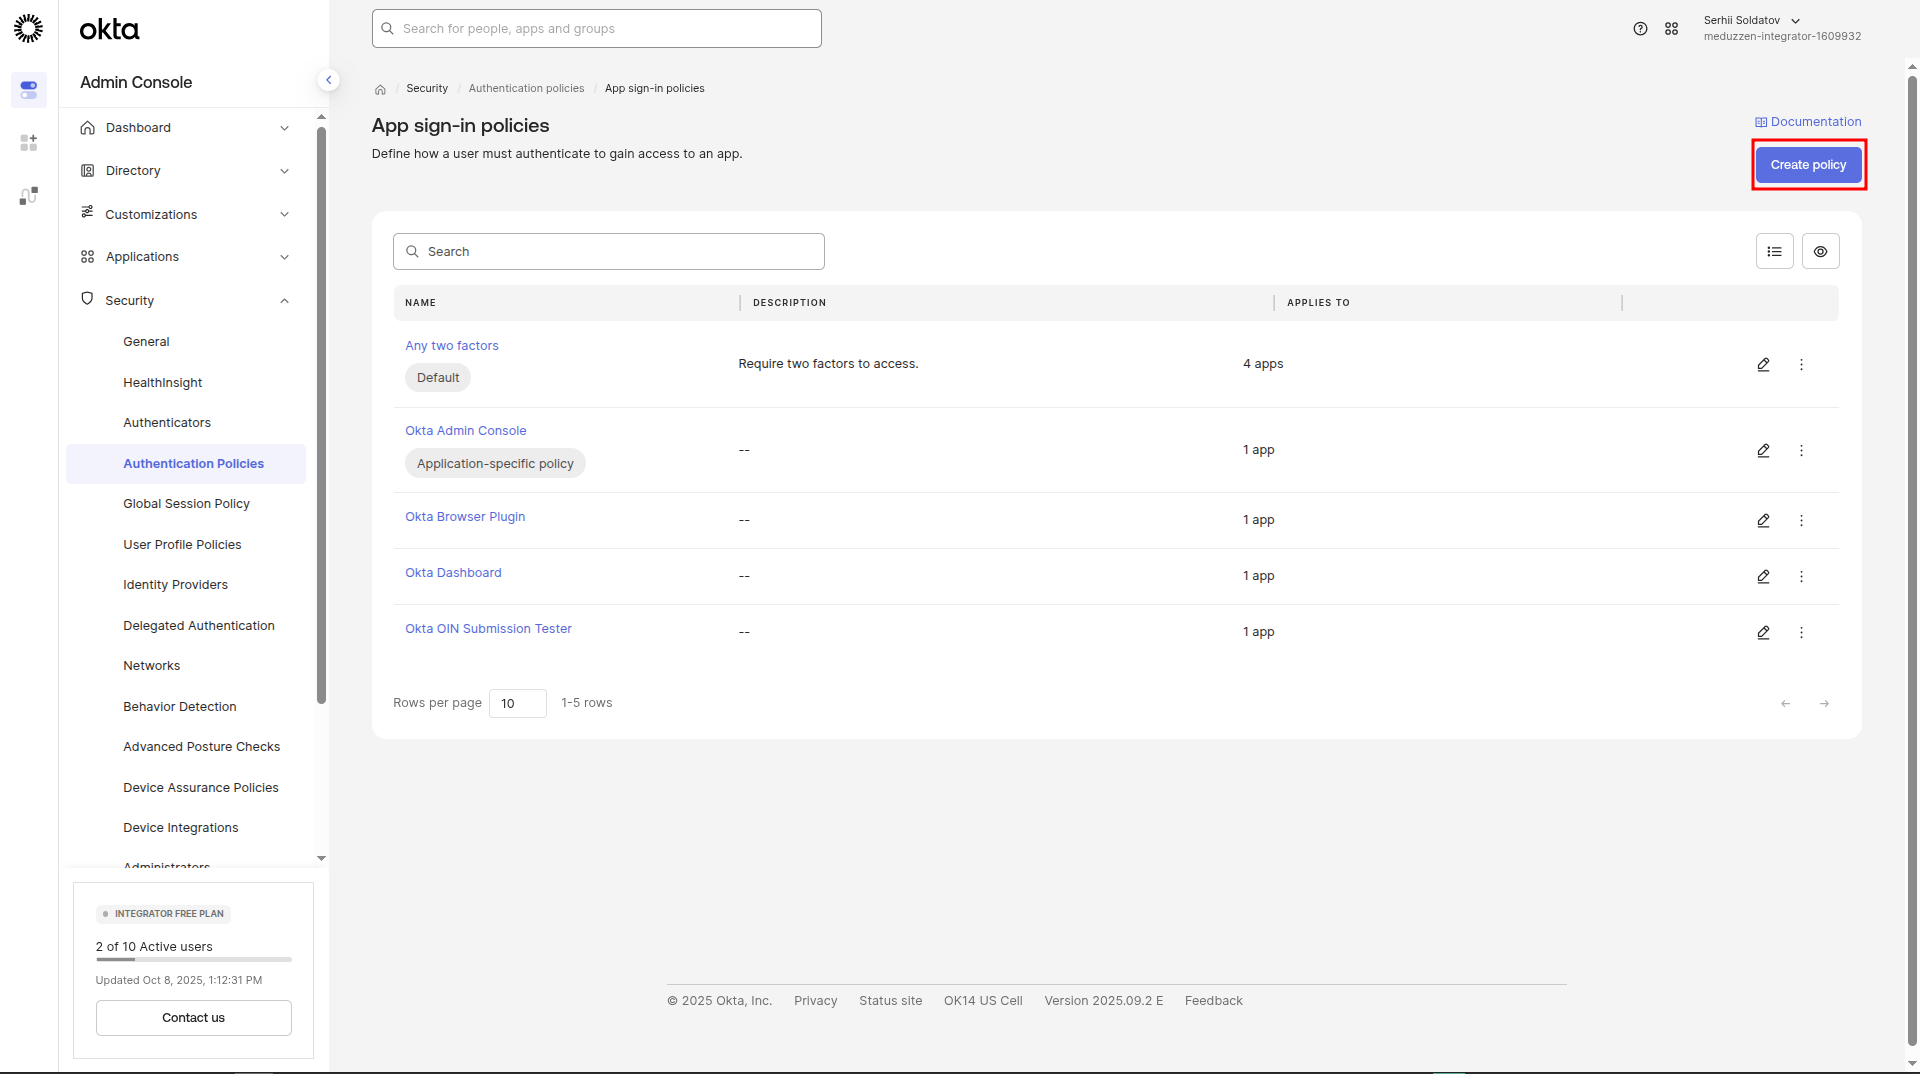Expand the Dashboard menu
The height and width of the screenshot is (1074, 1920).
pos(186,128)
